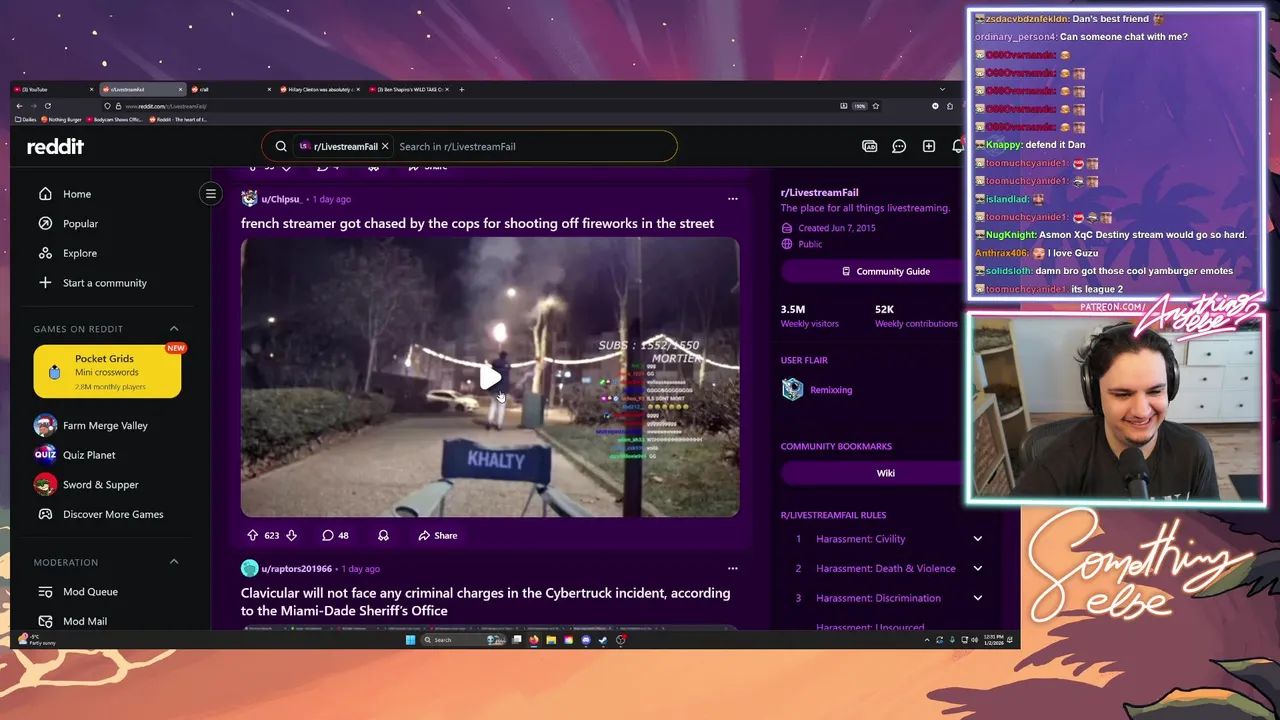Open the Reddit chat icon
The height and width of the screenshot is (720, 1280).
tap(899, 146)
